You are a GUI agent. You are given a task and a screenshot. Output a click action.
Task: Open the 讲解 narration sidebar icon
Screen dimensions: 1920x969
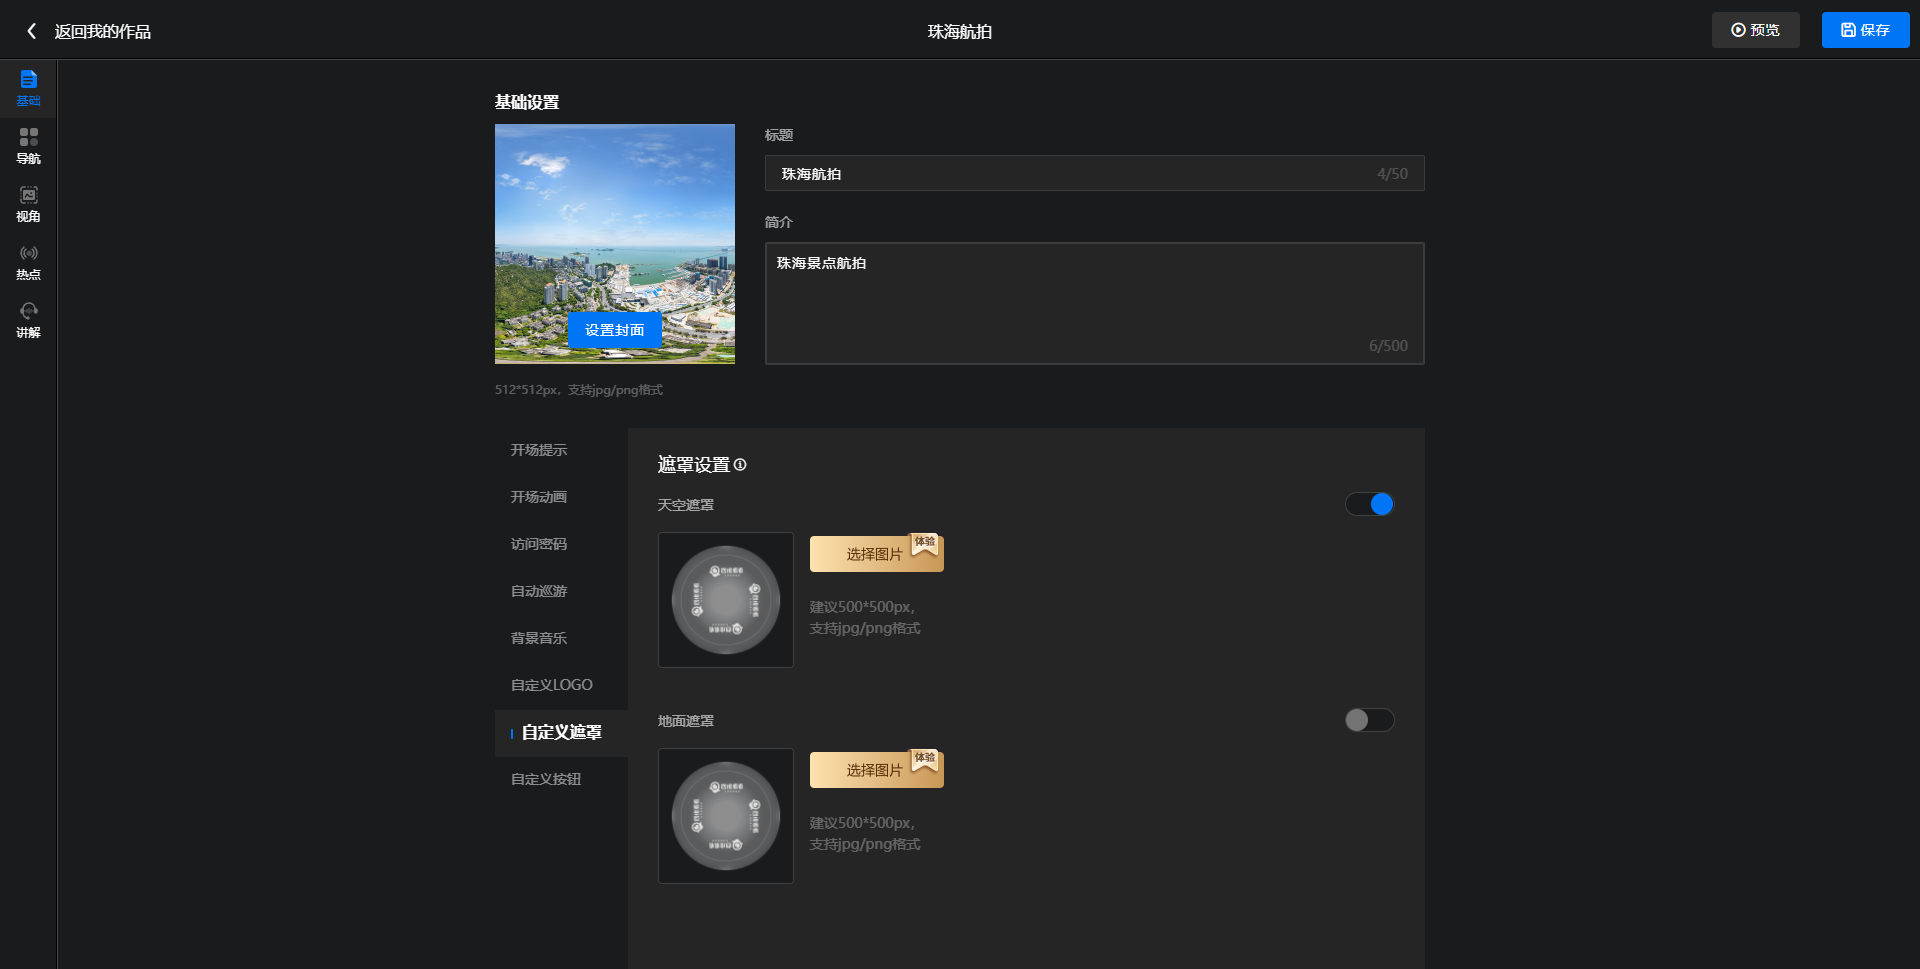28,319
